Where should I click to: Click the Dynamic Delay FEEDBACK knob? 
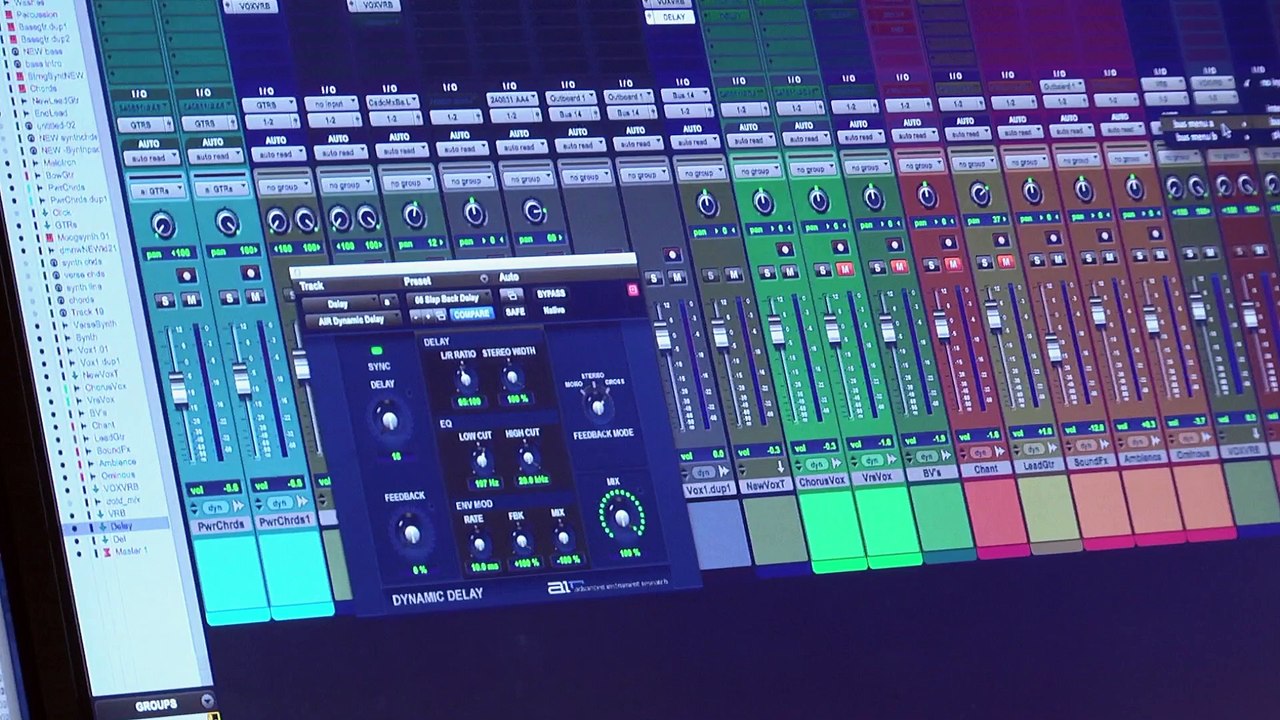point(410,531)
